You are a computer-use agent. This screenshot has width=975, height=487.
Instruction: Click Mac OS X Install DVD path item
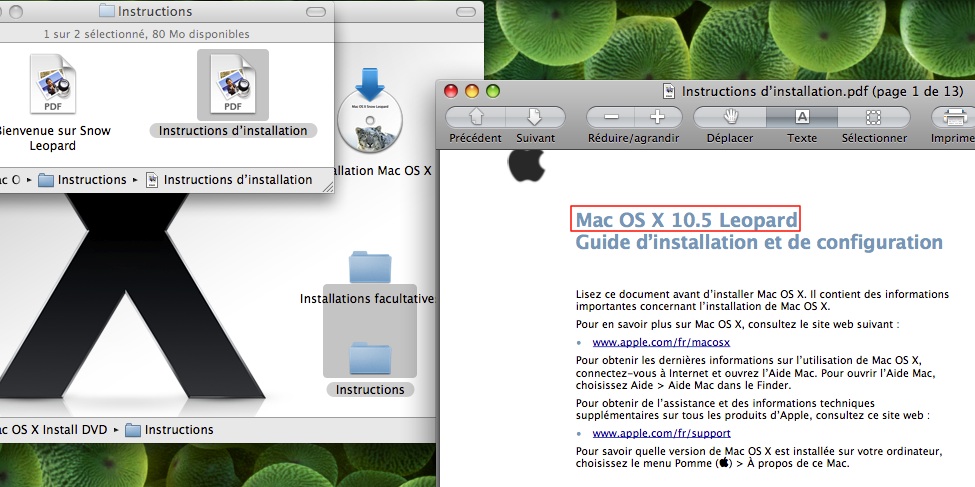pos(53,430)
